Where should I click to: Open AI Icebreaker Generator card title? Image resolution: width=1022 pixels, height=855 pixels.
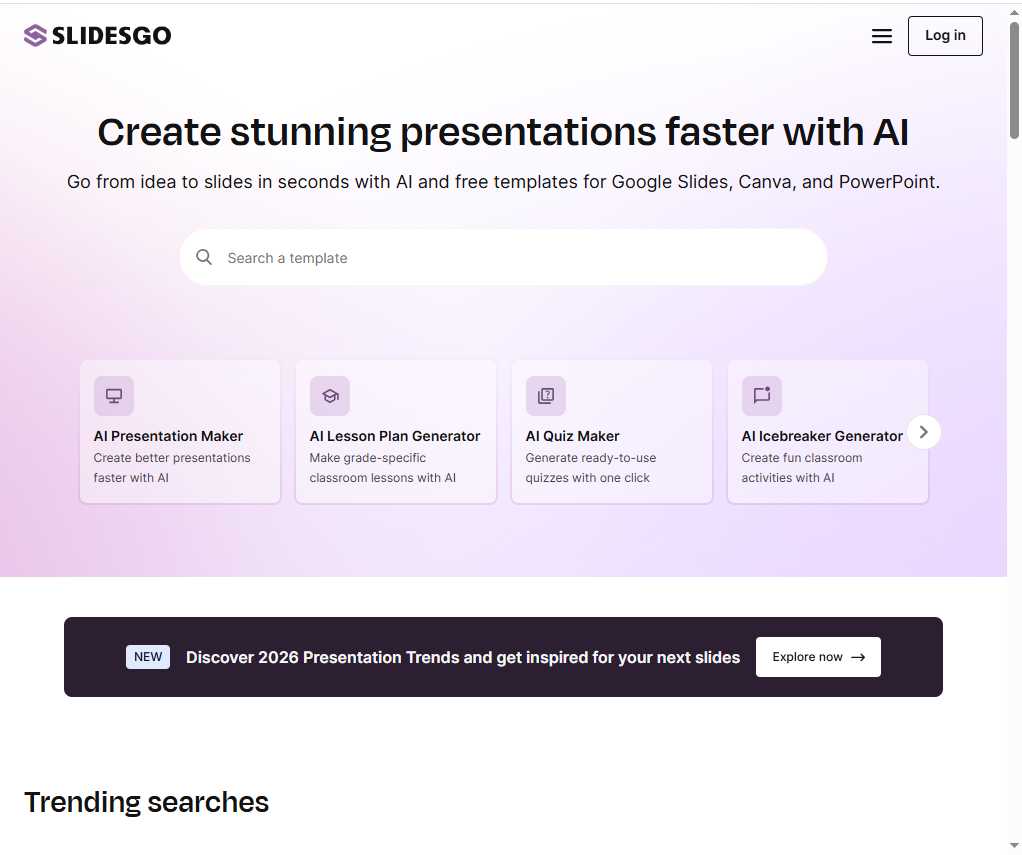tap(822, 436)
